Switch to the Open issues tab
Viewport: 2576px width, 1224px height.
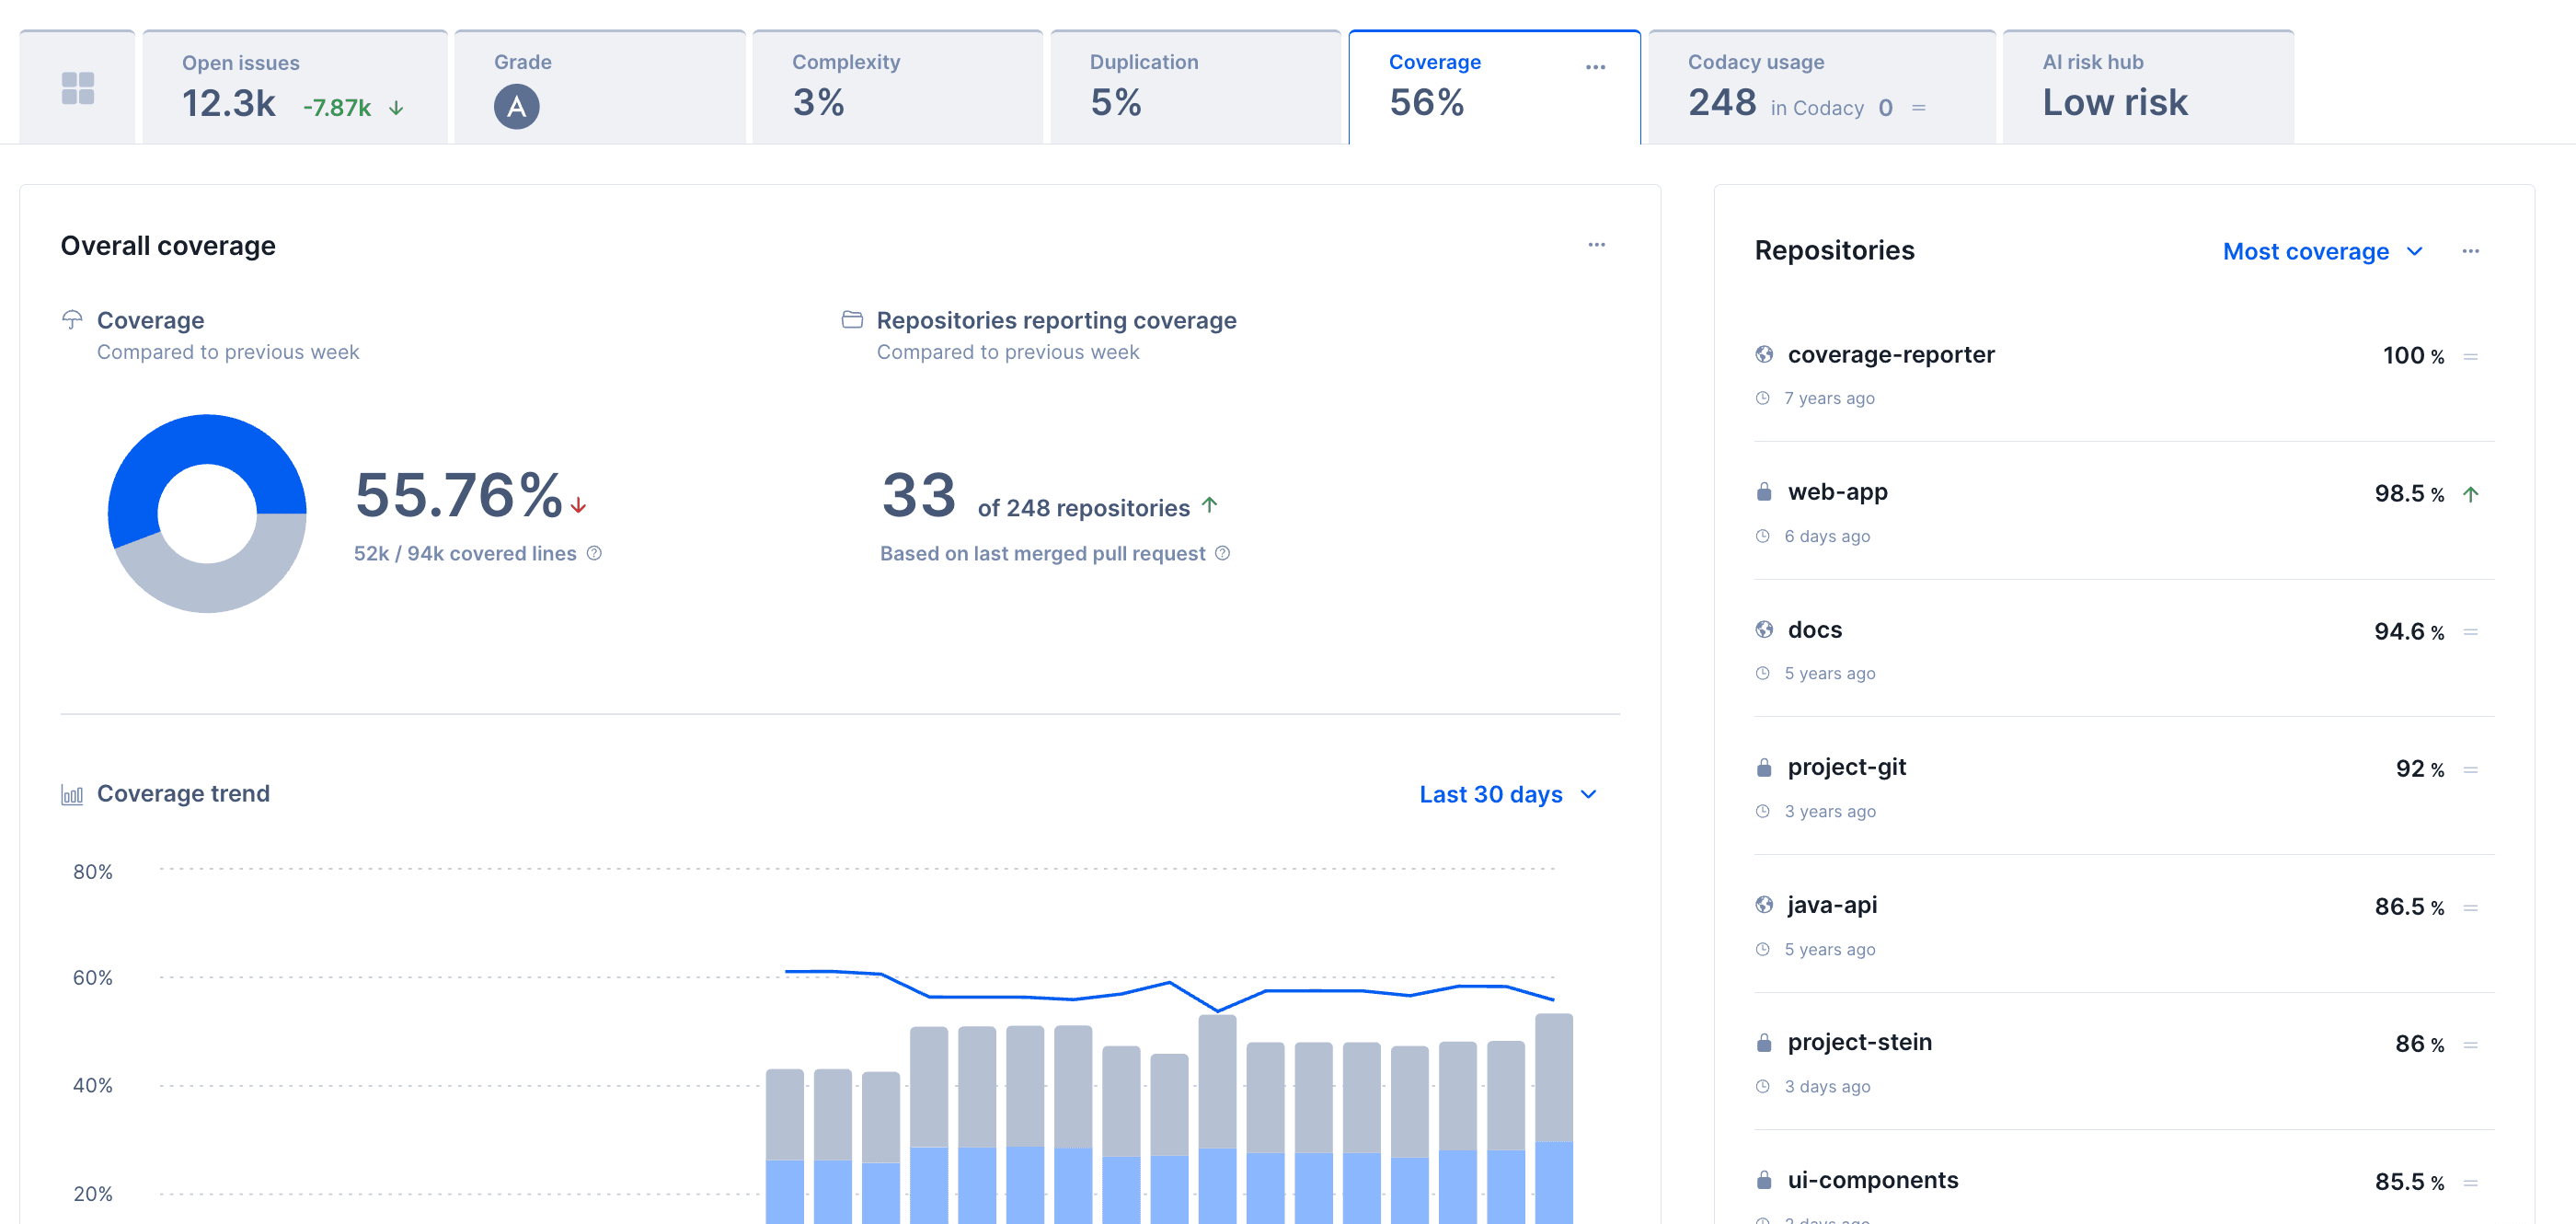pos(294,88)
